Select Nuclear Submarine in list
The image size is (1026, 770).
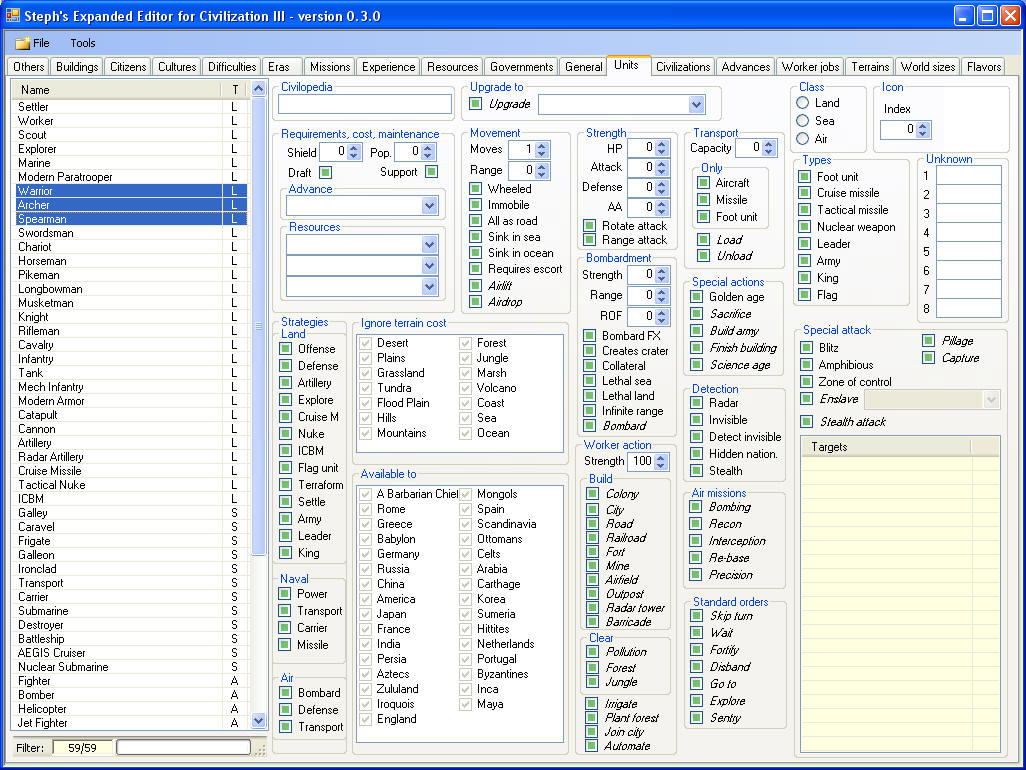[x=130, y=667]
